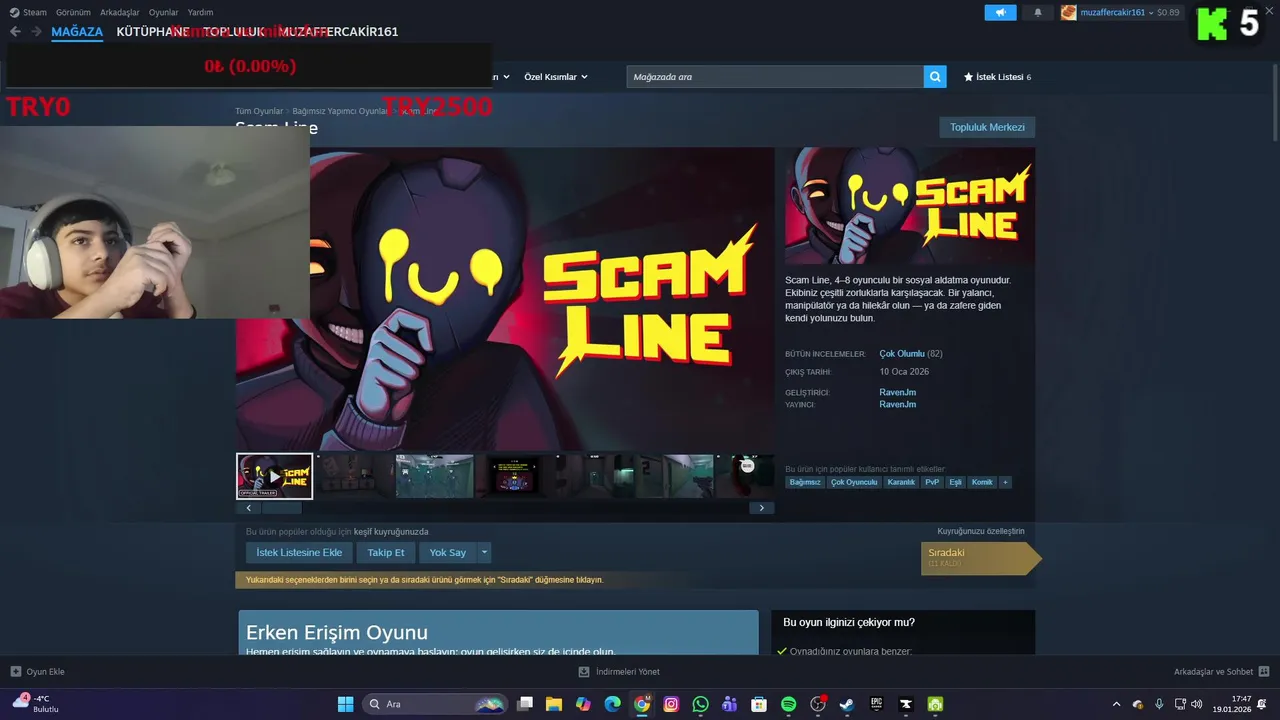Viewport: 1280px width, 720px height.
Task: Click the store search magnifier button
Action: (x=935, y=77)
